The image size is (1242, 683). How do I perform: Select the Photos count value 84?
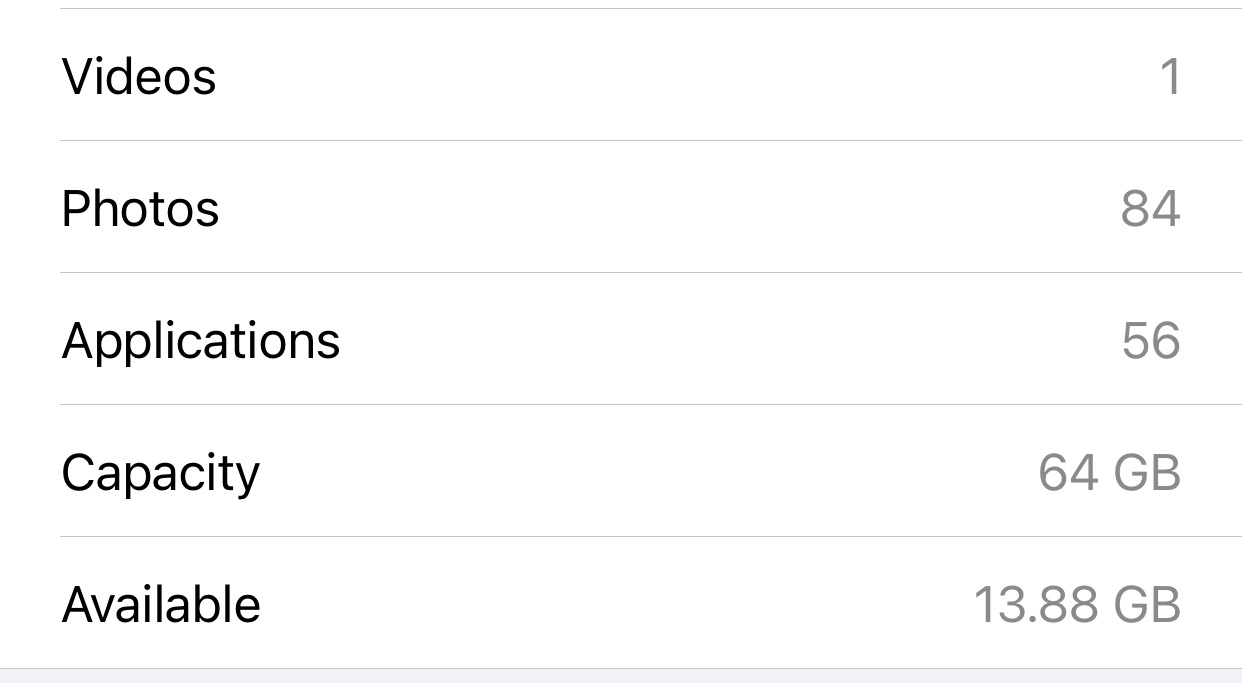pyautogui.click(x=1150, y=209)
